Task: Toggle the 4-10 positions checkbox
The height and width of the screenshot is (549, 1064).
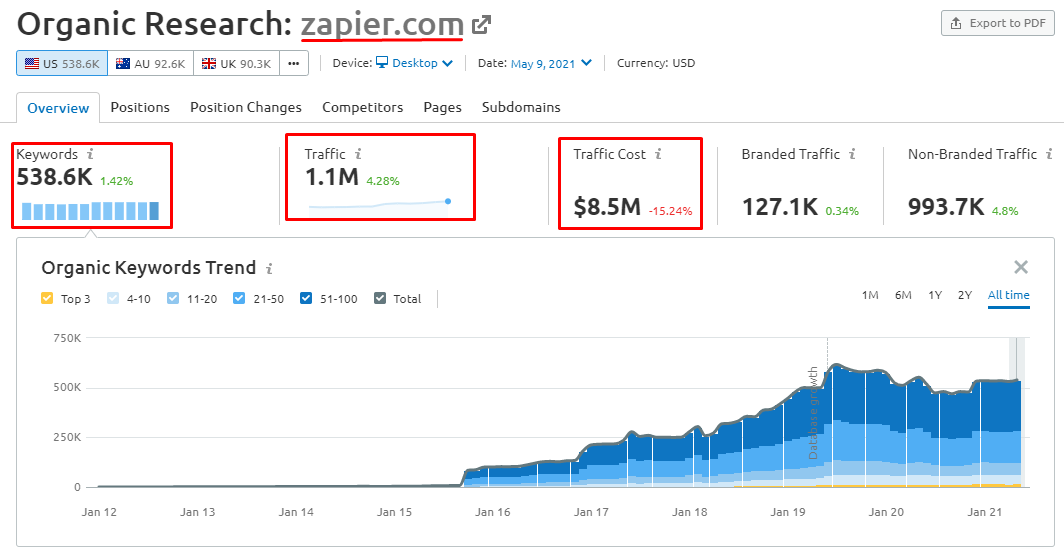Action: (113, 299)
